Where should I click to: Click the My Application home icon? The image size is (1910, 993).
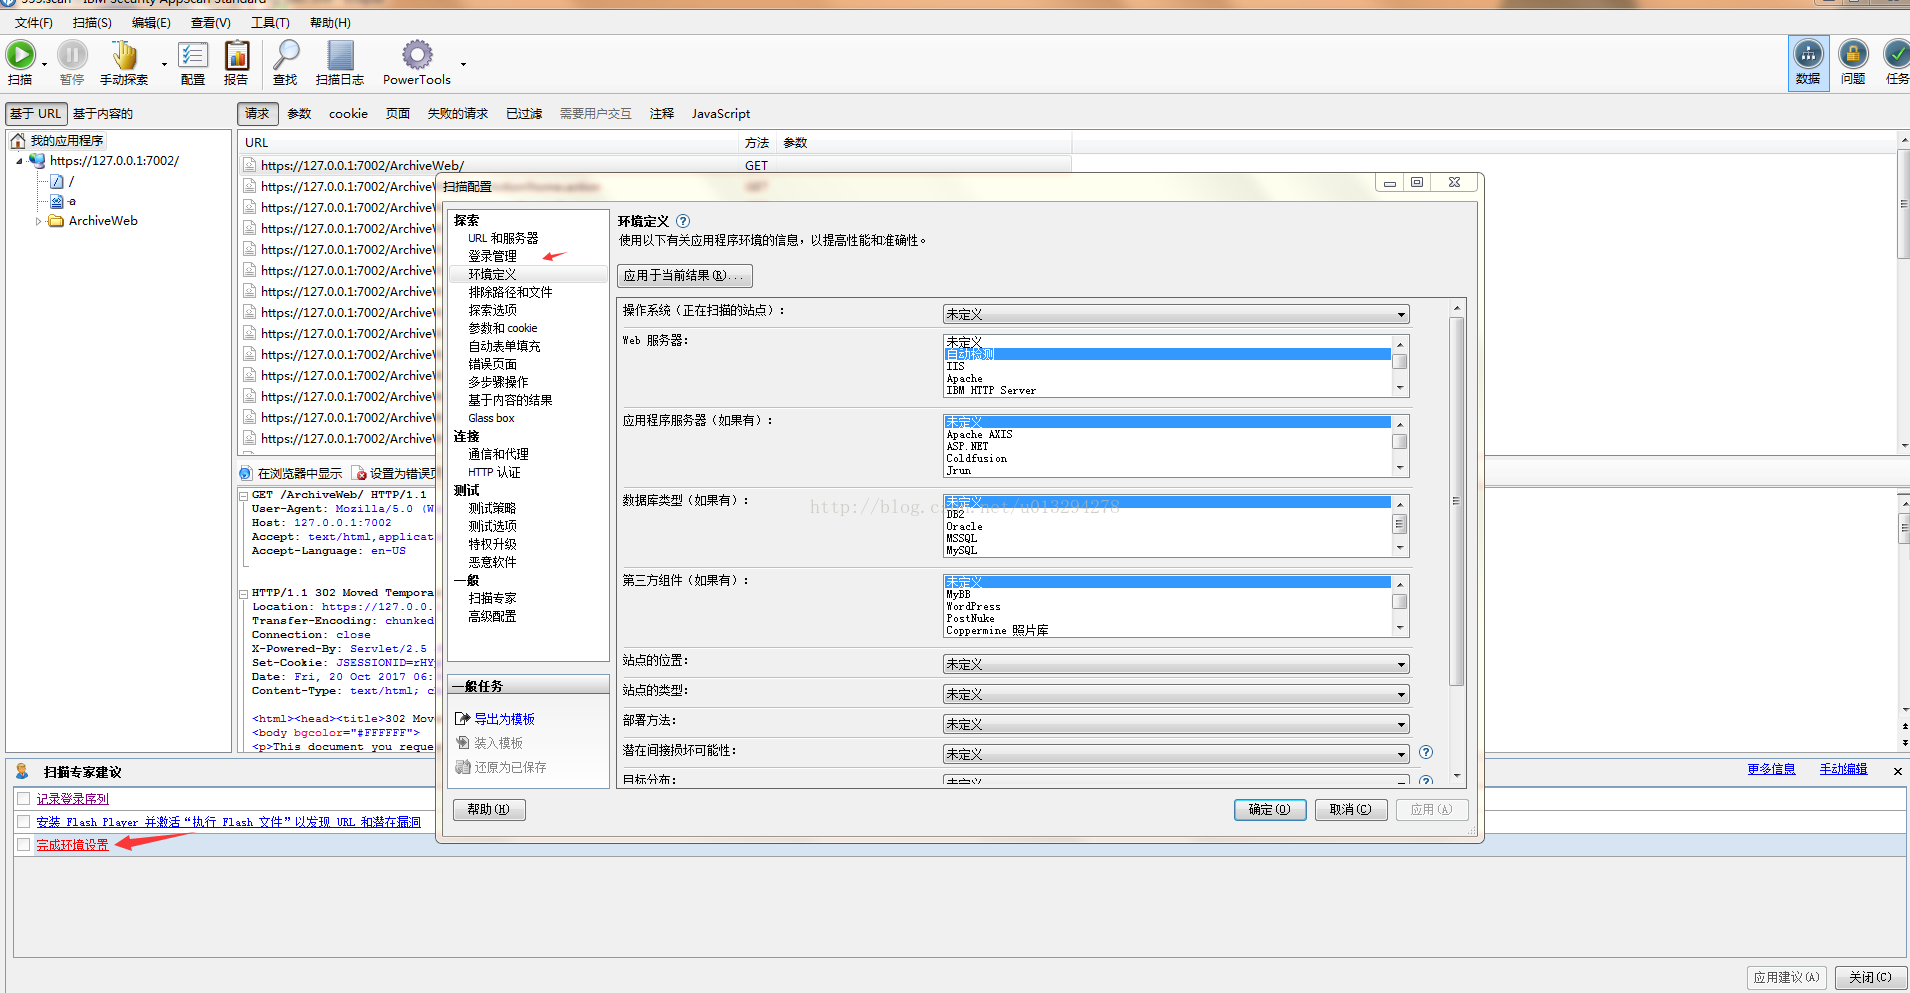coord(18,141)
